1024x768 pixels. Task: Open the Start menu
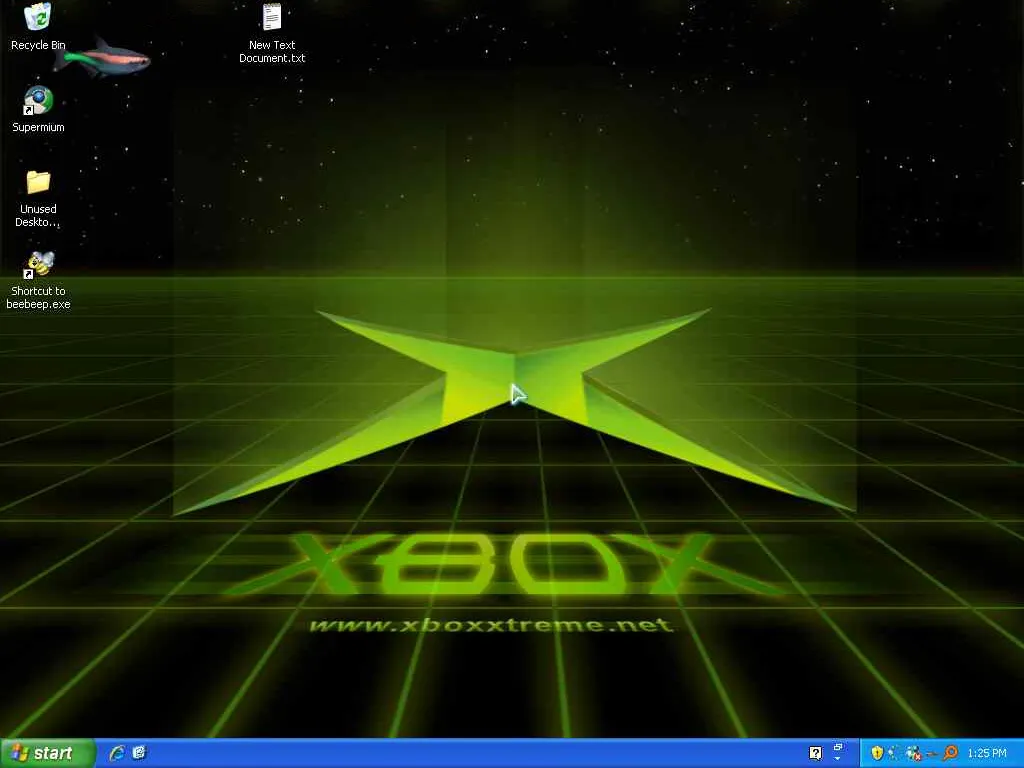pyautogui.click(x=47, y=753)
